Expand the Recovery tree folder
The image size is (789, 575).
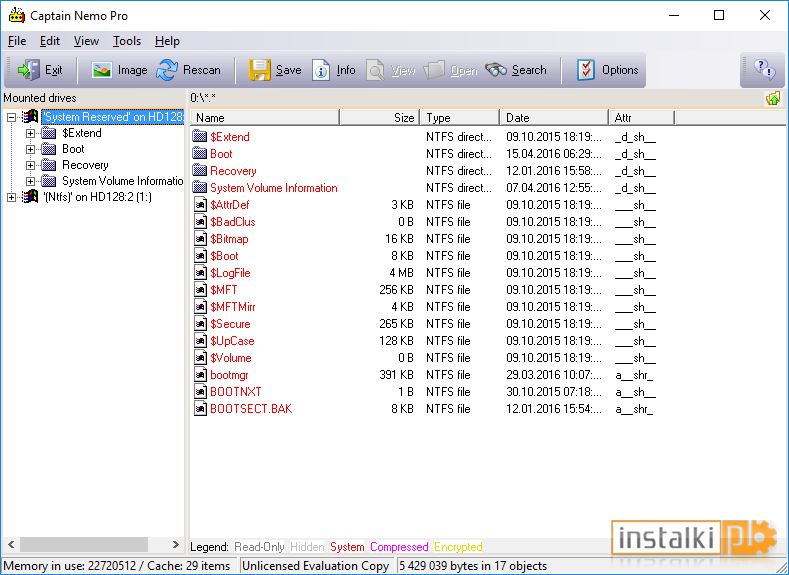click(x=31, y=166)
